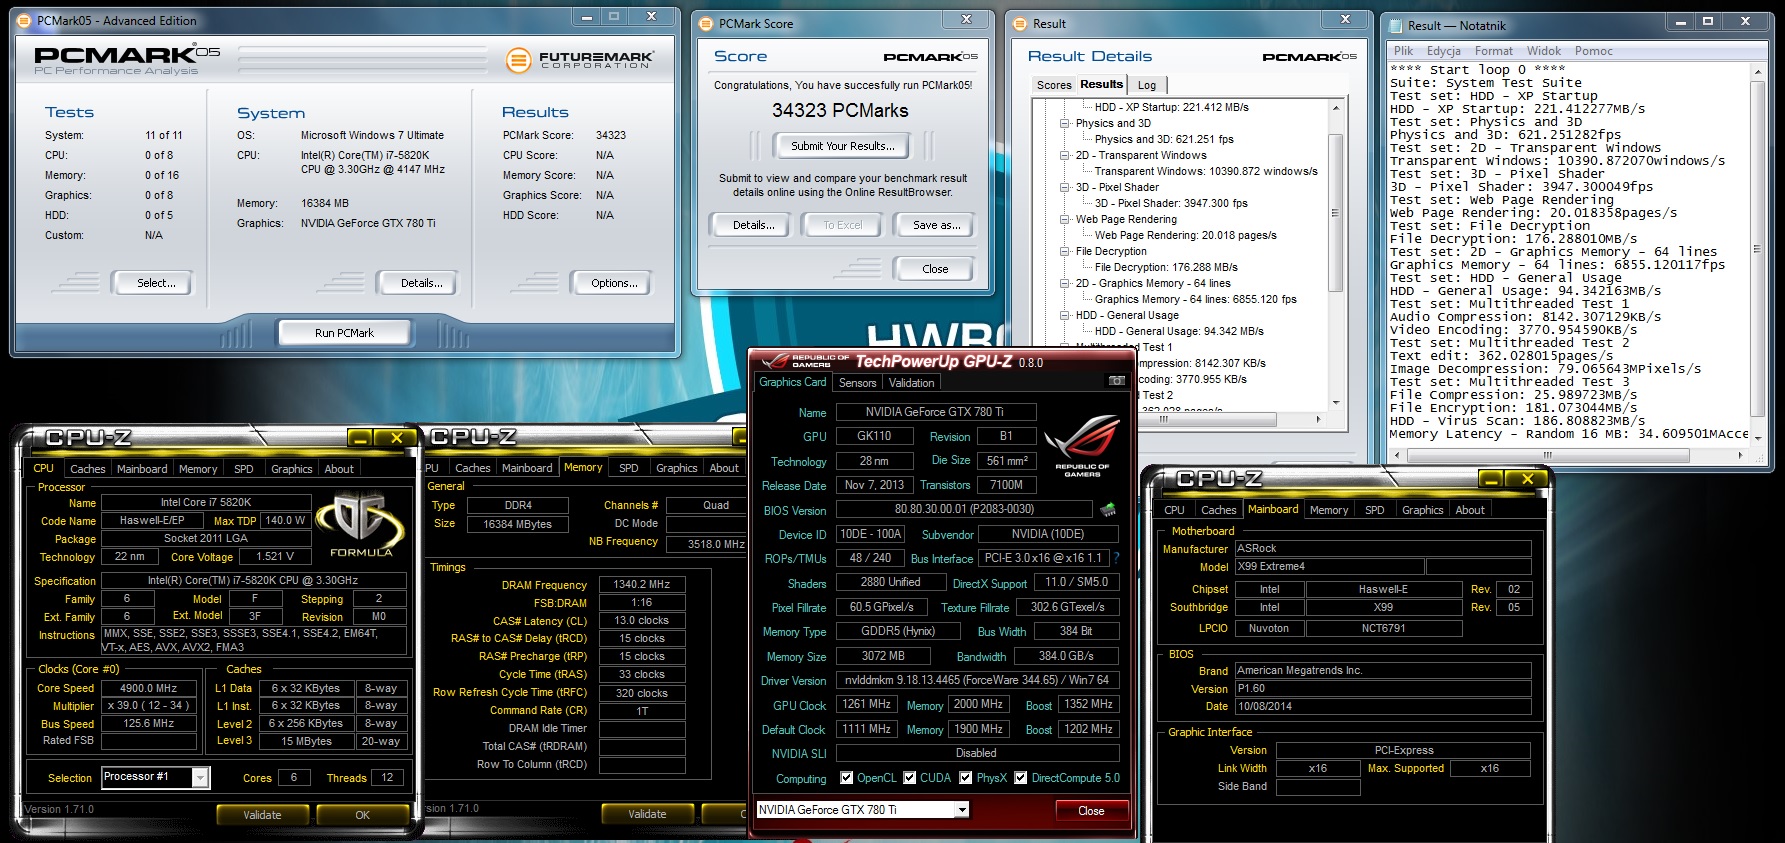
Task: Click the BIOS Version field in GPU-Z
Action: coord(964,509)
